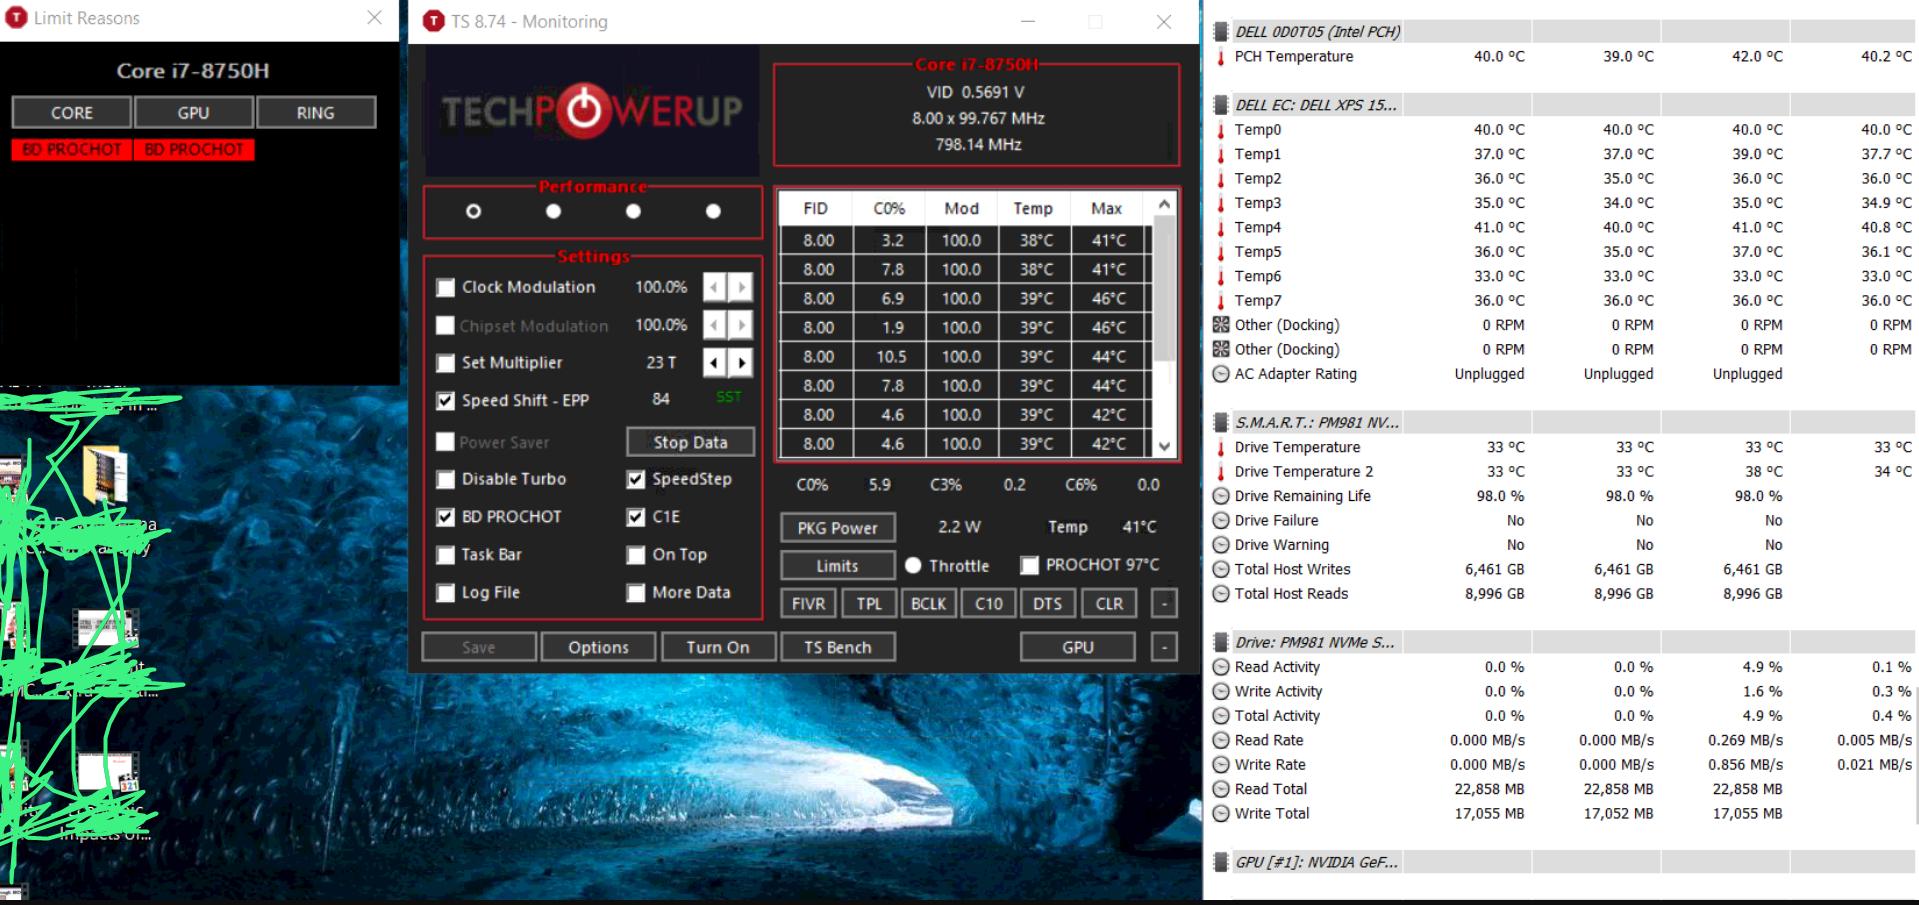This screenshot has width=1919, height=905.
Task: Open the Options dialog
Action: point(598,648)
